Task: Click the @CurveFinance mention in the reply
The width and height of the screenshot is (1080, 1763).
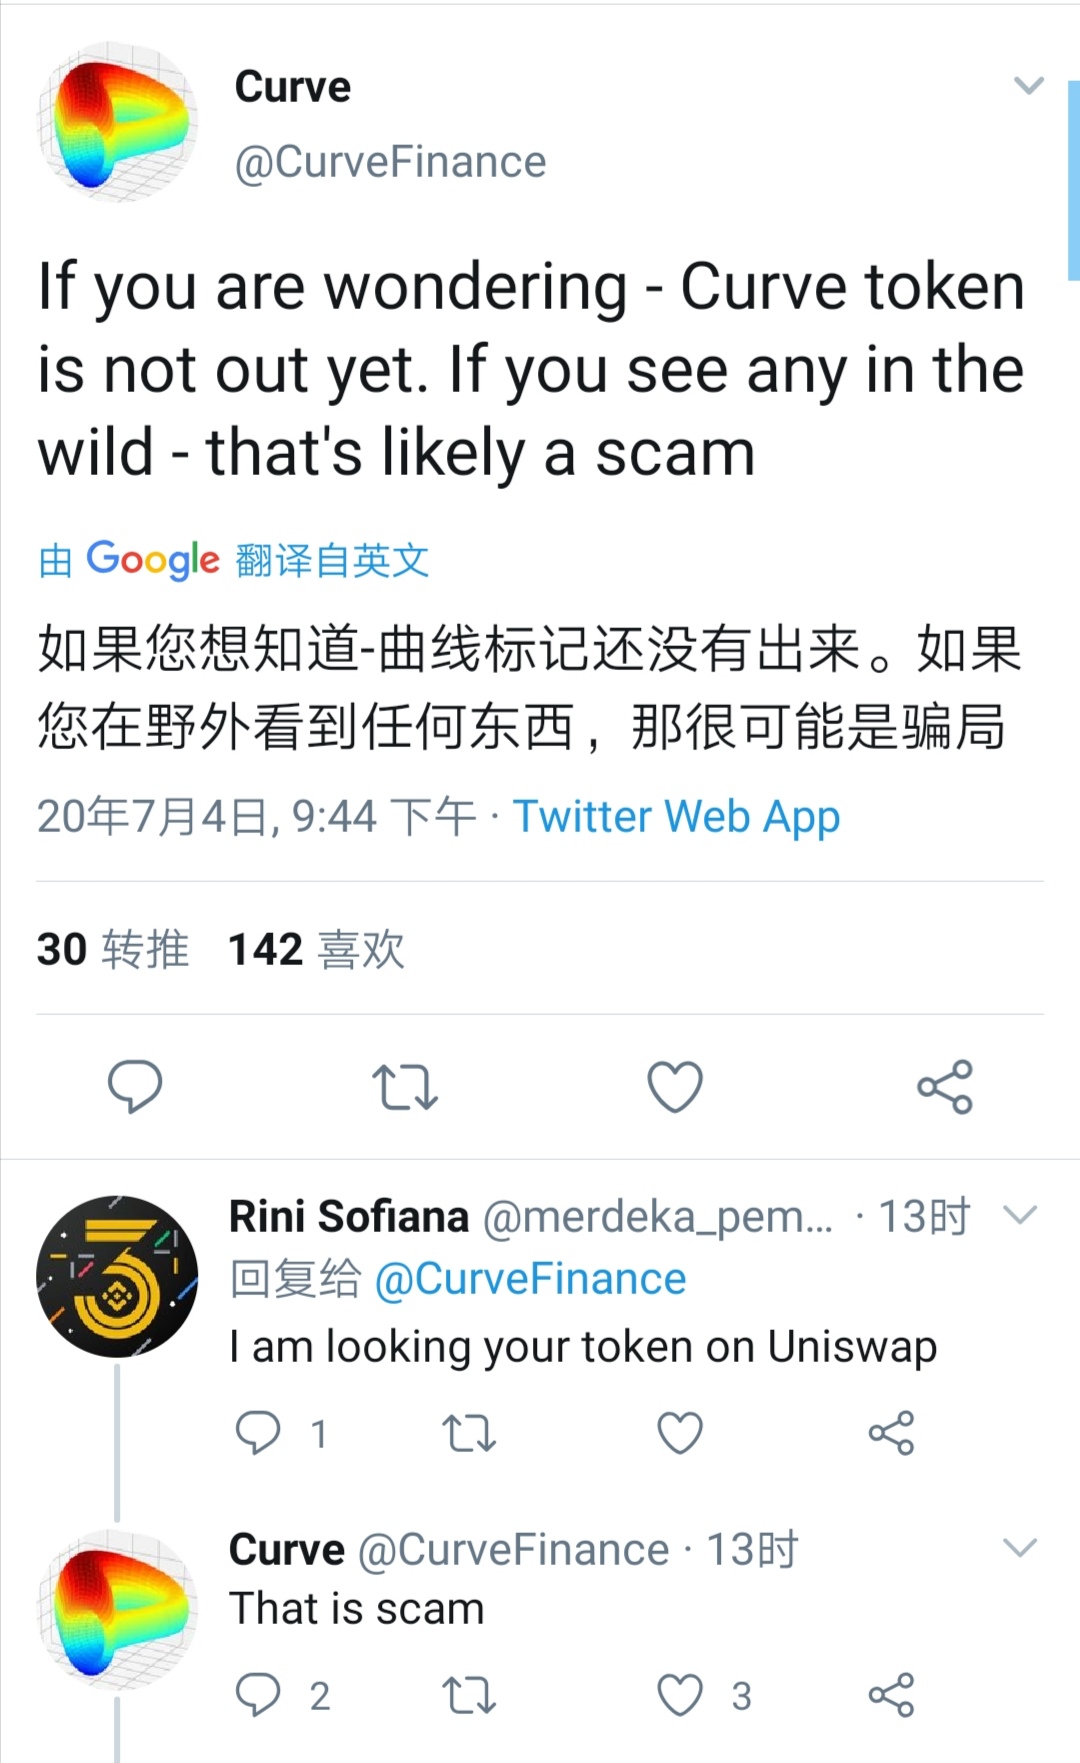Action: (x=528, y=1277)
